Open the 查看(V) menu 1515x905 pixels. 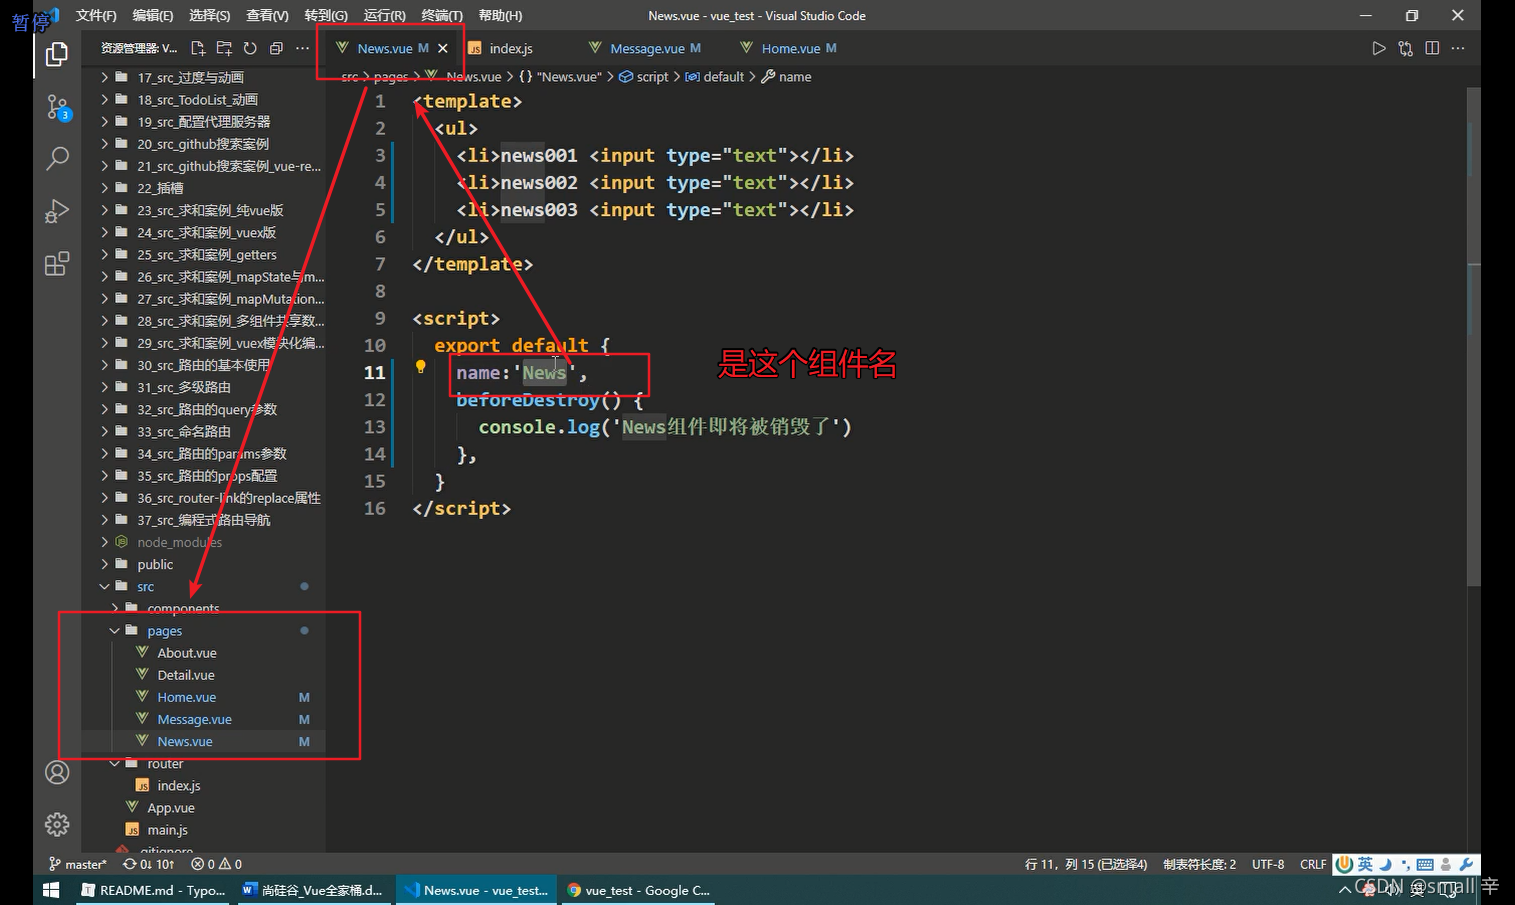coord(267,15)
